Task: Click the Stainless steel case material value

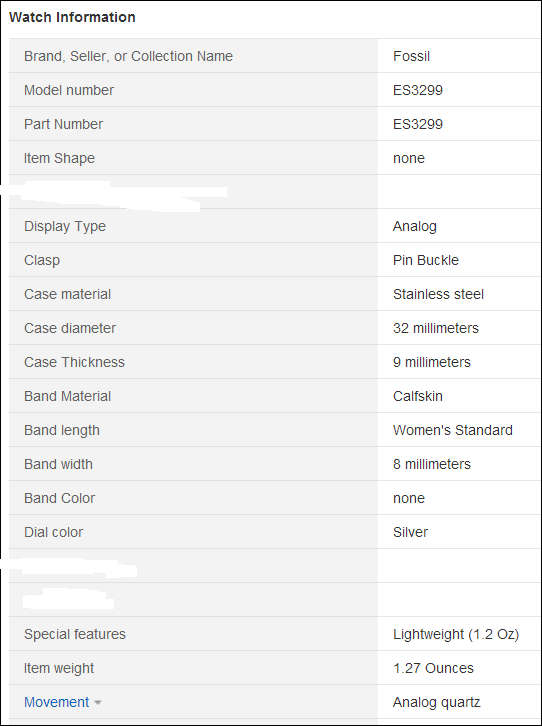Action: [x=438, y=294]
